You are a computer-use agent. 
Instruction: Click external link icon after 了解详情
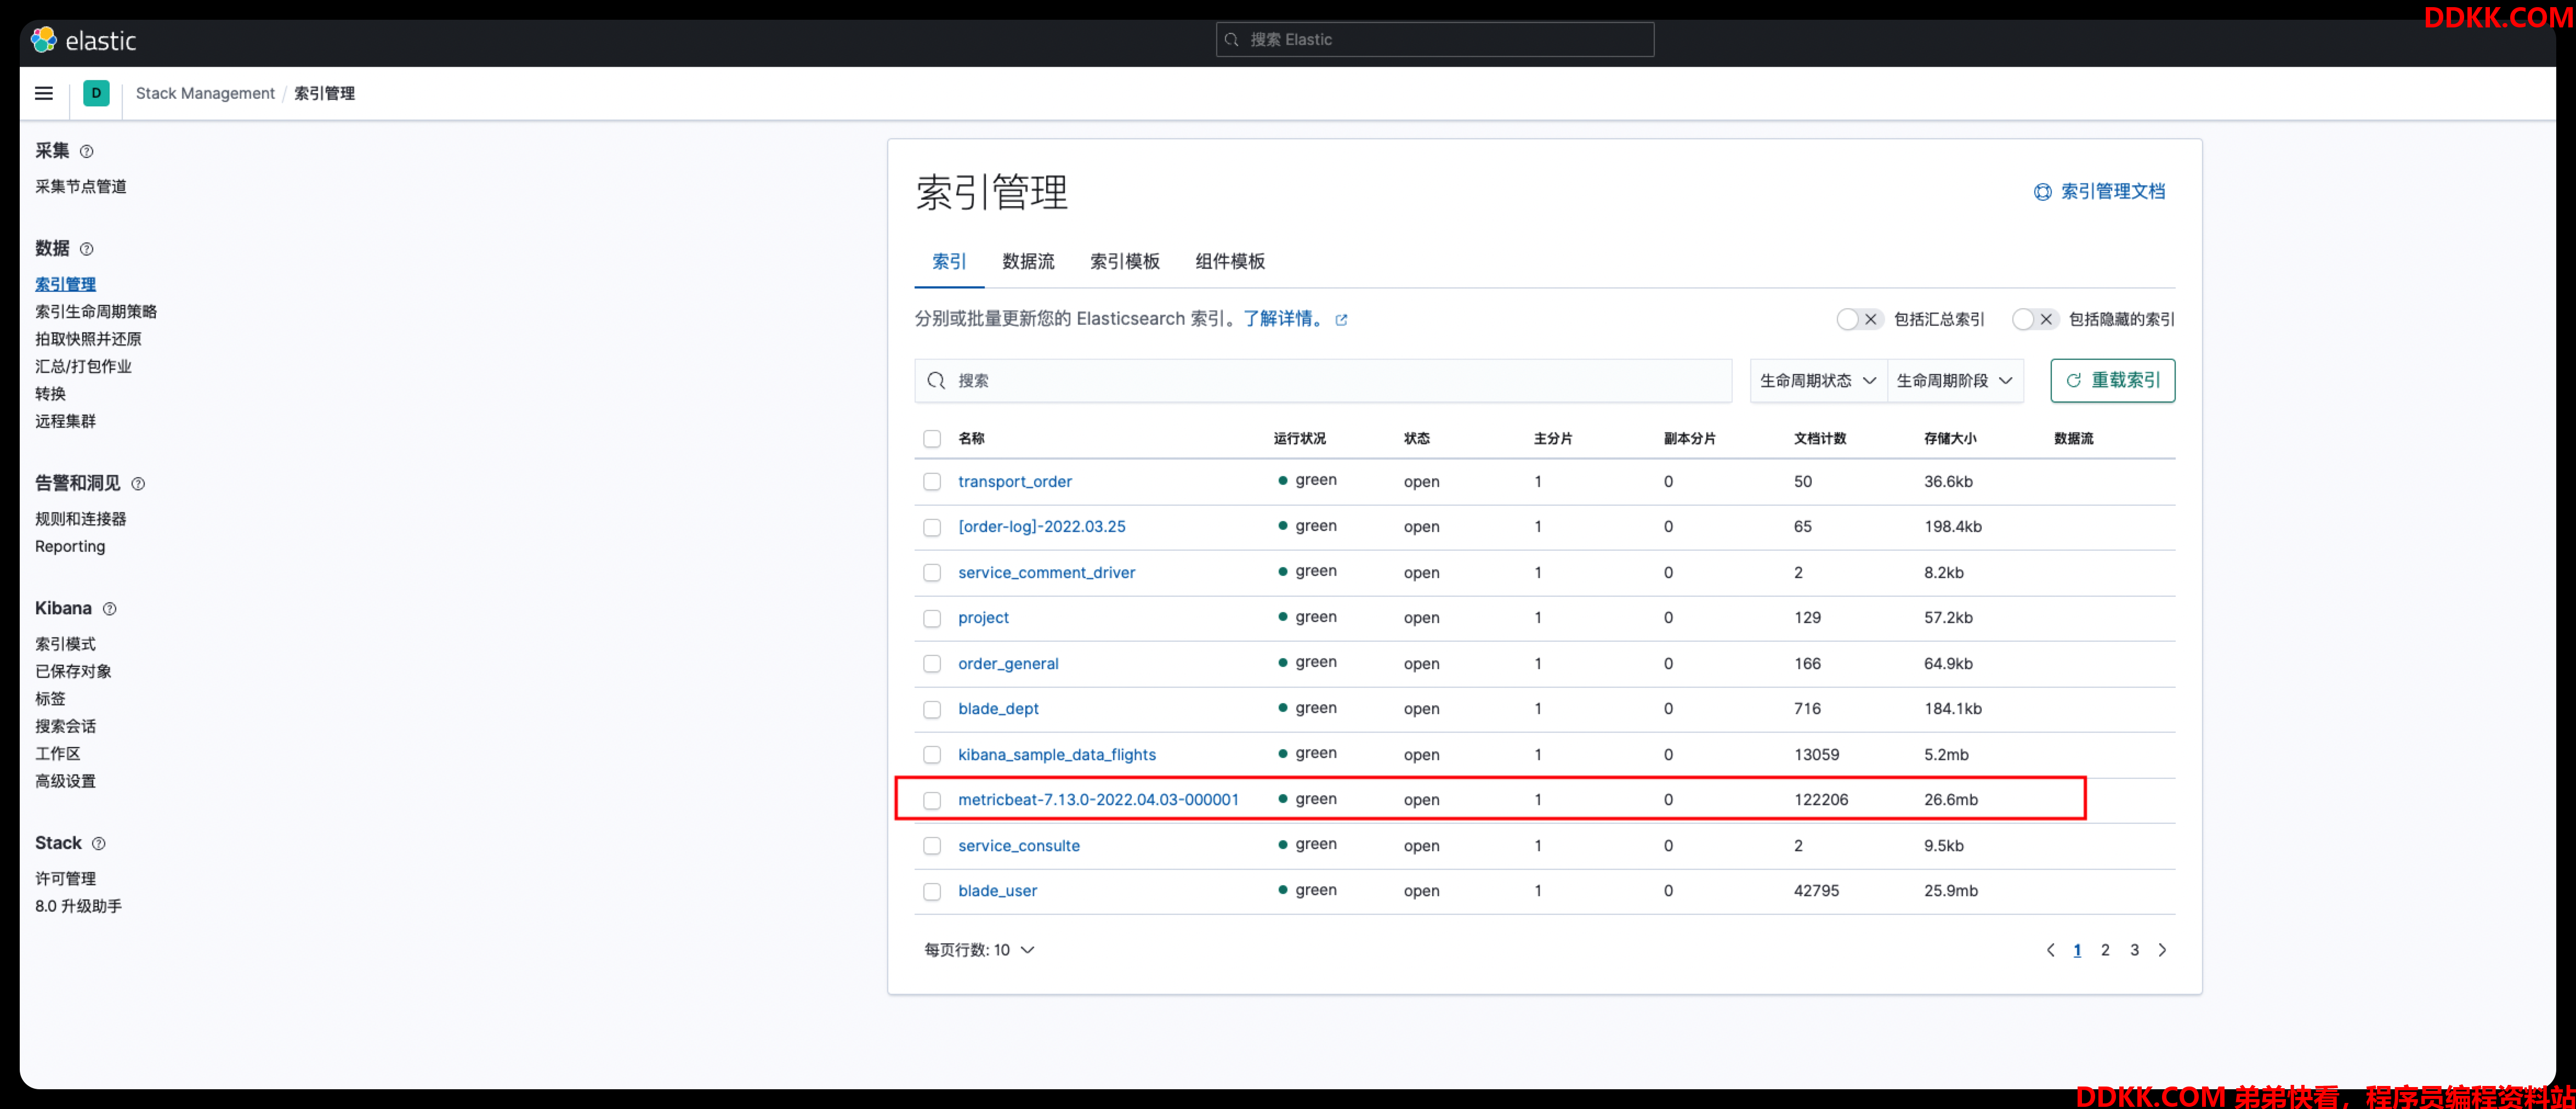(1342, 320)
